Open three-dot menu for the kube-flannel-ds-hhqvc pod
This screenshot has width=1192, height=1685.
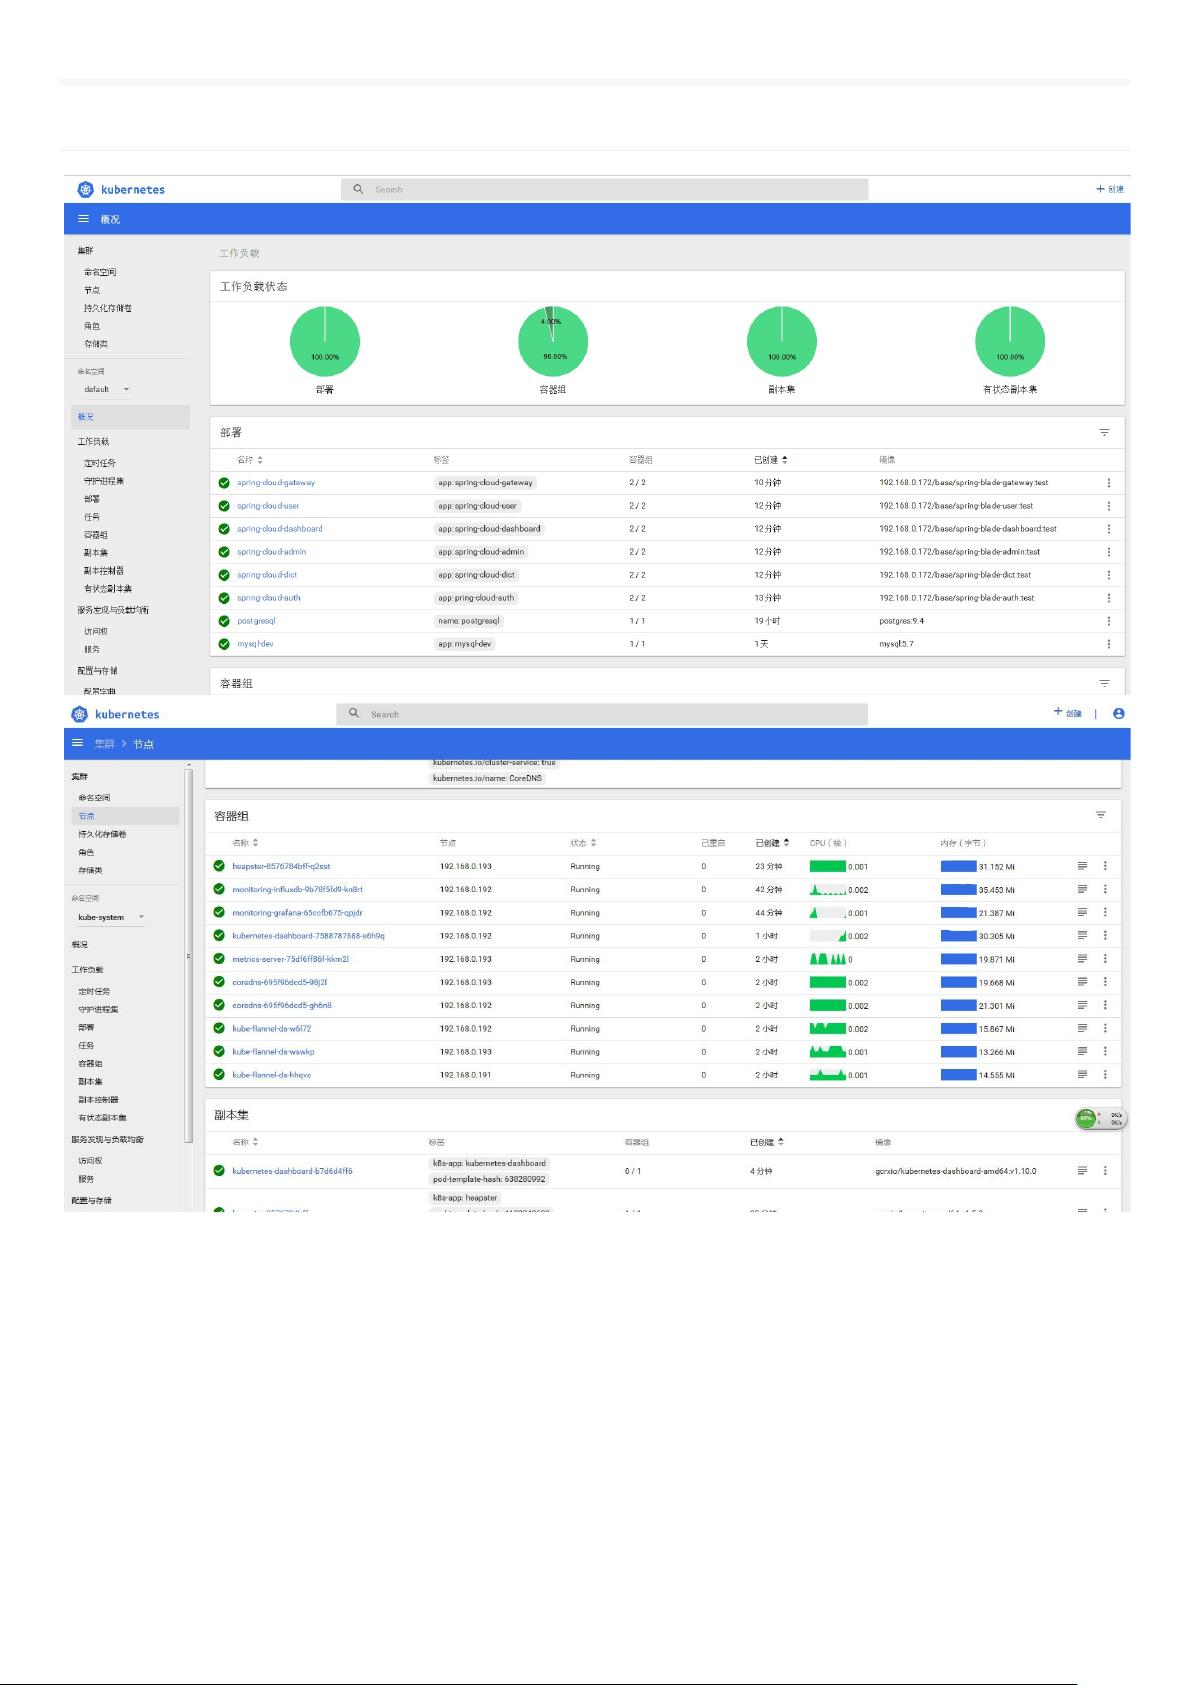(1105, 1075)
